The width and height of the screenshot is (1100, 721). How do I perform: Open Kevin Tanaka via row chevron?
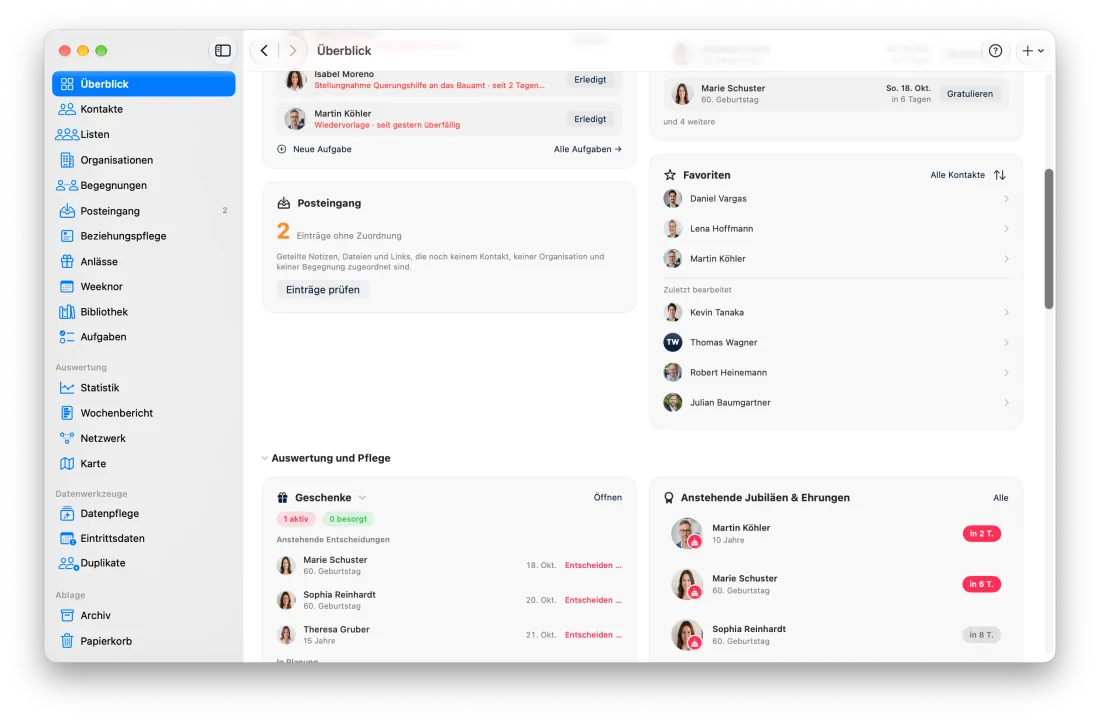pyautogui.click(x=1006, y=313)
